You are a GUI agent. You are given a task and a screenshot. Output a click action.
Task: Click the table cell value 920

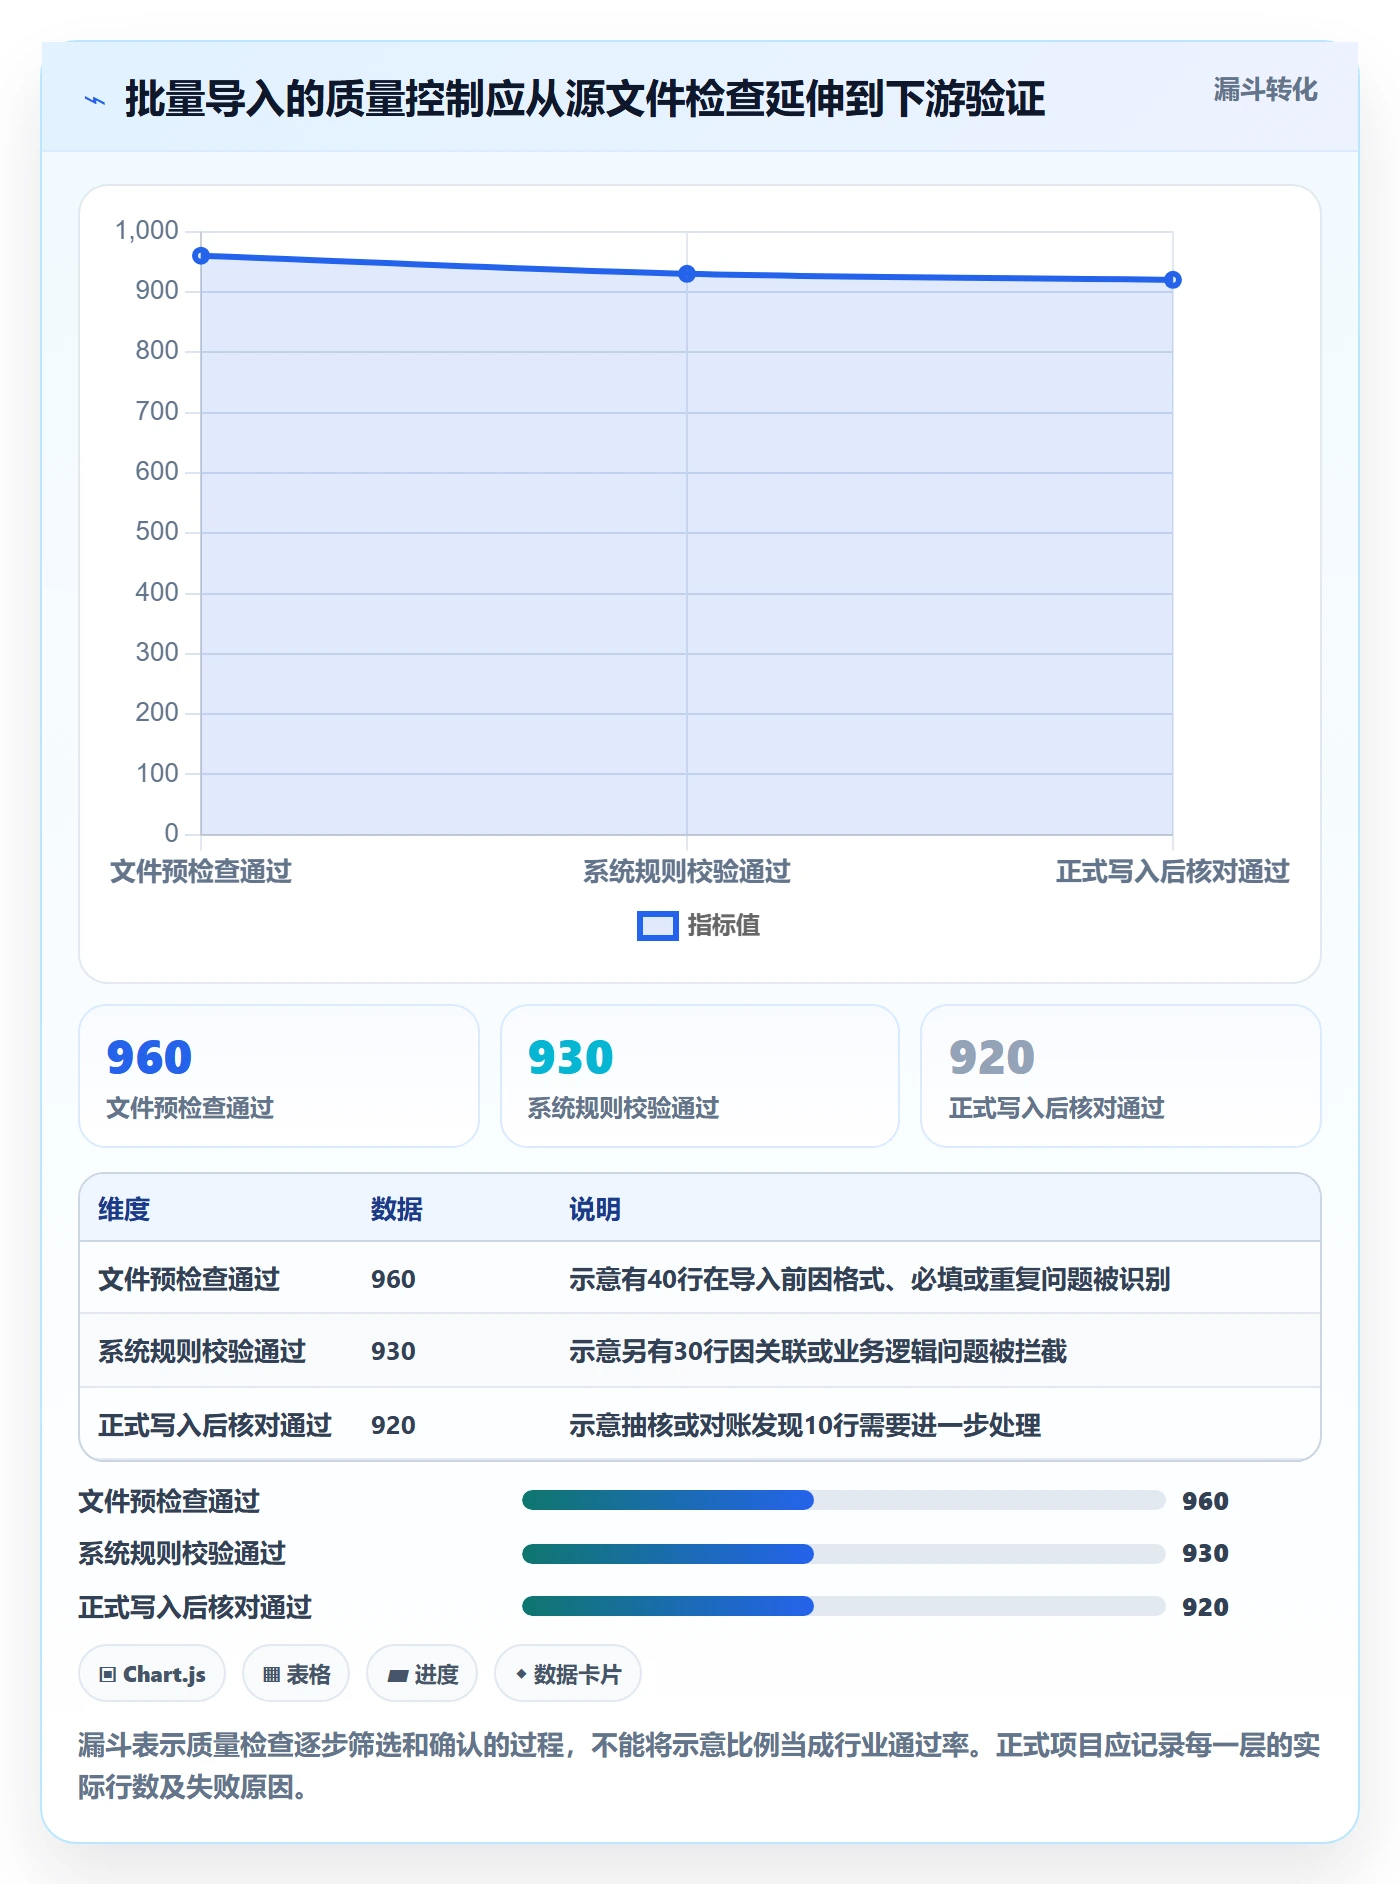pyautogui.click(x=393, y=1425)
